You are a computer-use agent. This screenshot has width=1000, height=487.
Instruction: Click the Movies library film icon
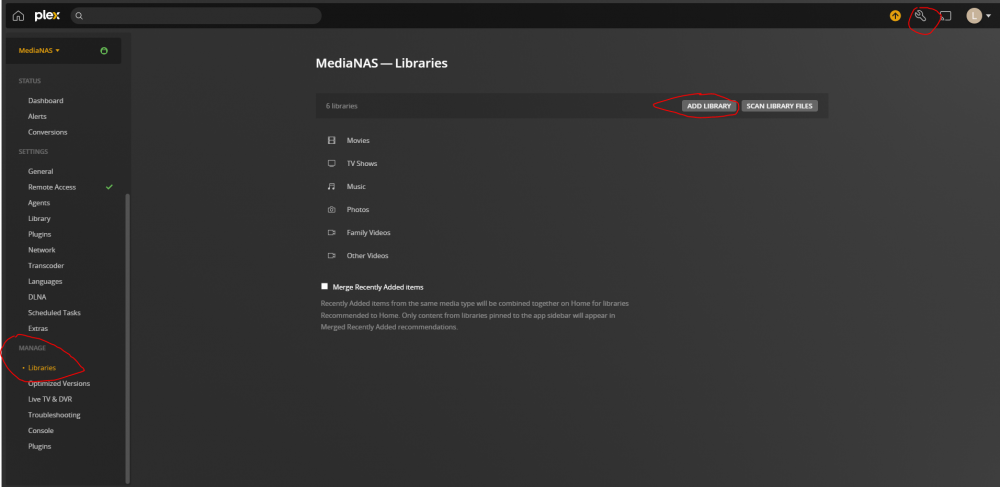point(332,140)
